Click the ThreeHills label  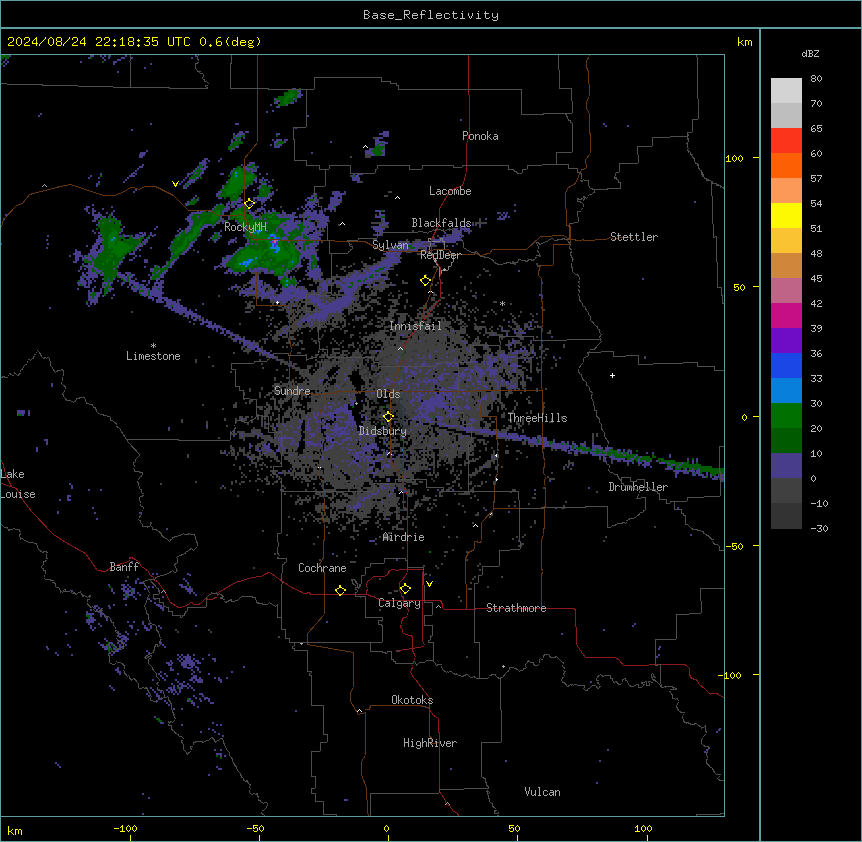click(x=537, y=418)
